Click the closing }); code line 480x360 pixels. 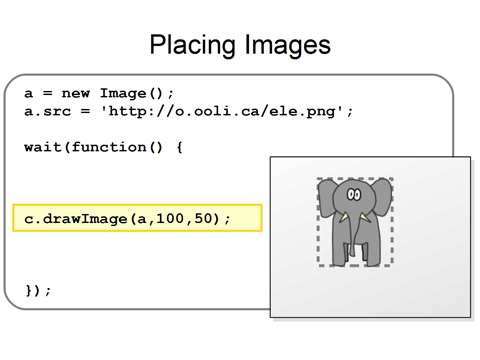pyautogui.click(x=38, y=290)
